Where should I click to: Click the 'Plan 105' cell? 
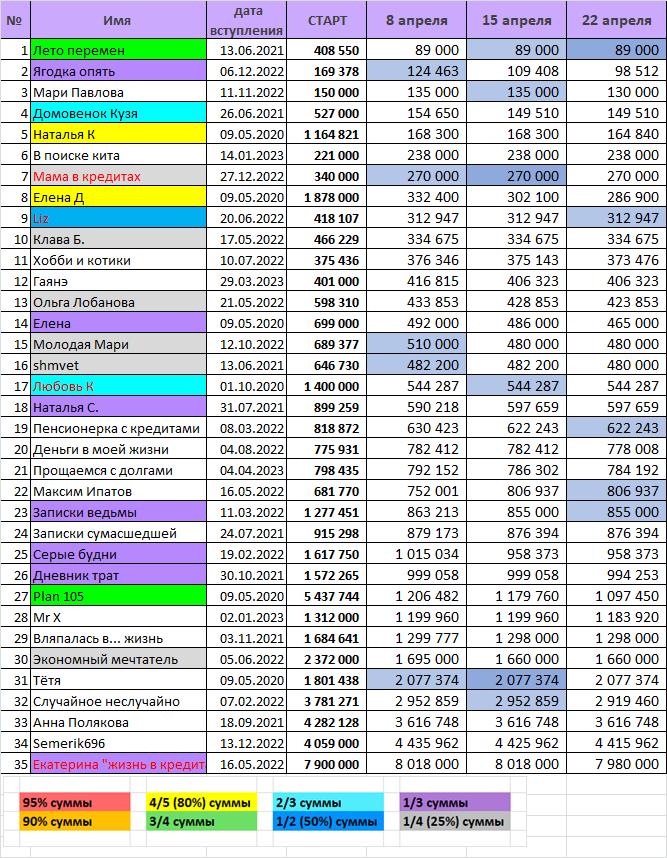[x=118, y=596]
